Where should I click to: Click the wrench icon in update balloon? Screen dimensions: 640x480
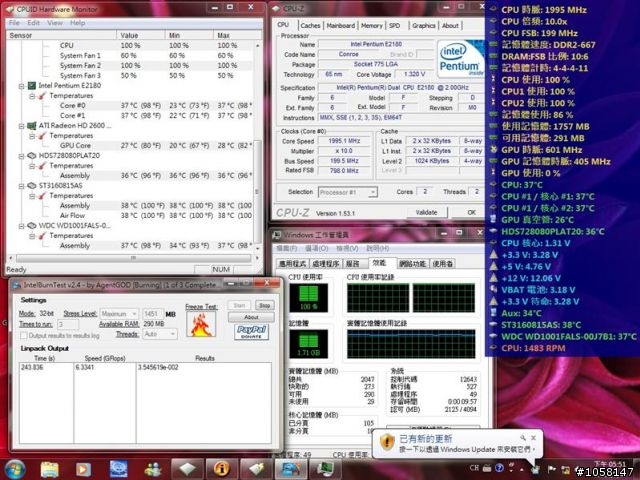pyautogui.click(x=523, y=438)
